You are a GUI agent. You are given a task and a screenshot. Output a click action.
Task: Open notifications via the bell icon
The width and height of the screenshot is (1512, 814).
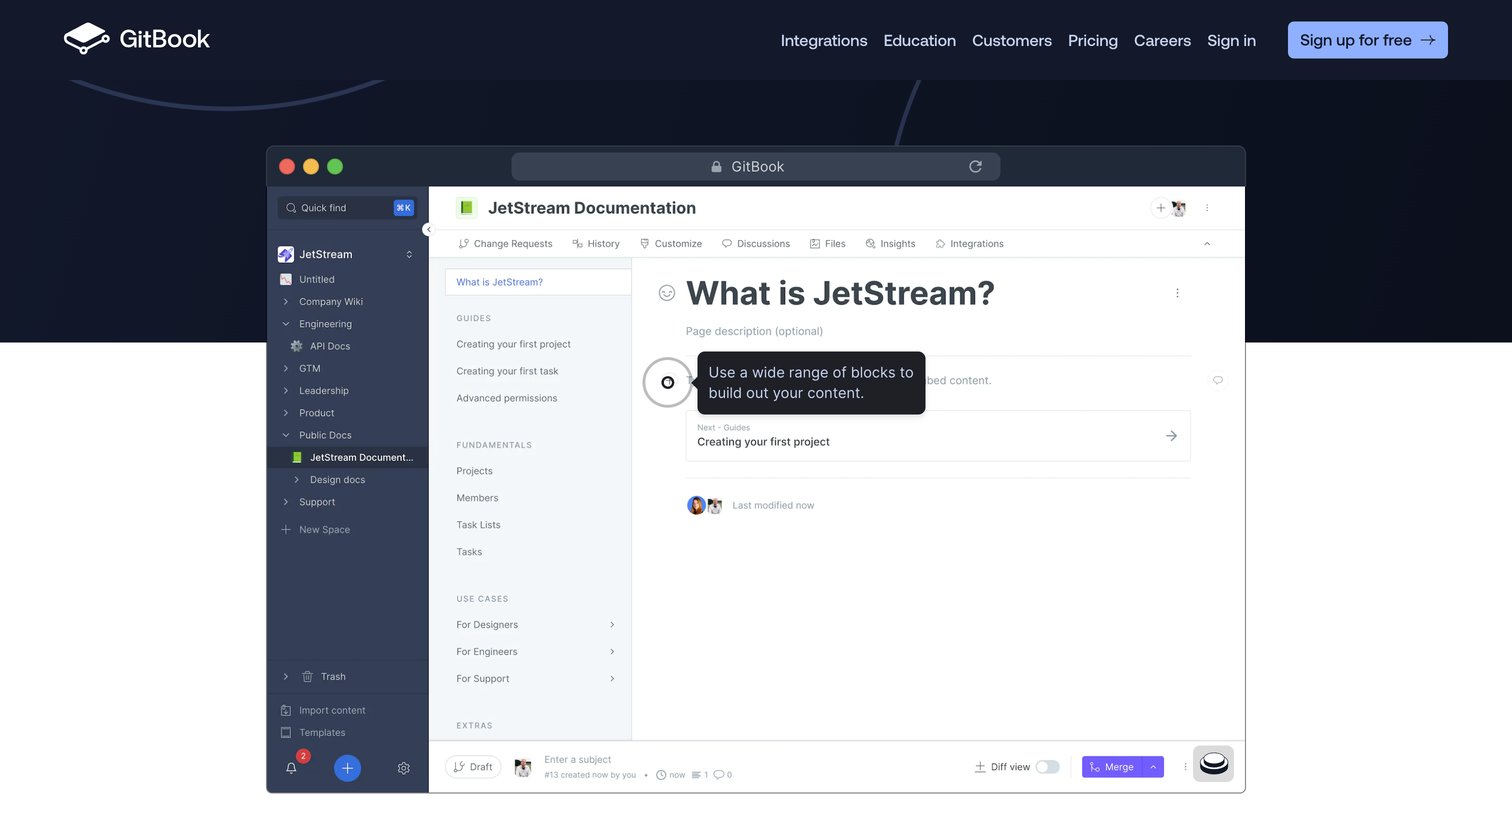[x=291, y=768]
